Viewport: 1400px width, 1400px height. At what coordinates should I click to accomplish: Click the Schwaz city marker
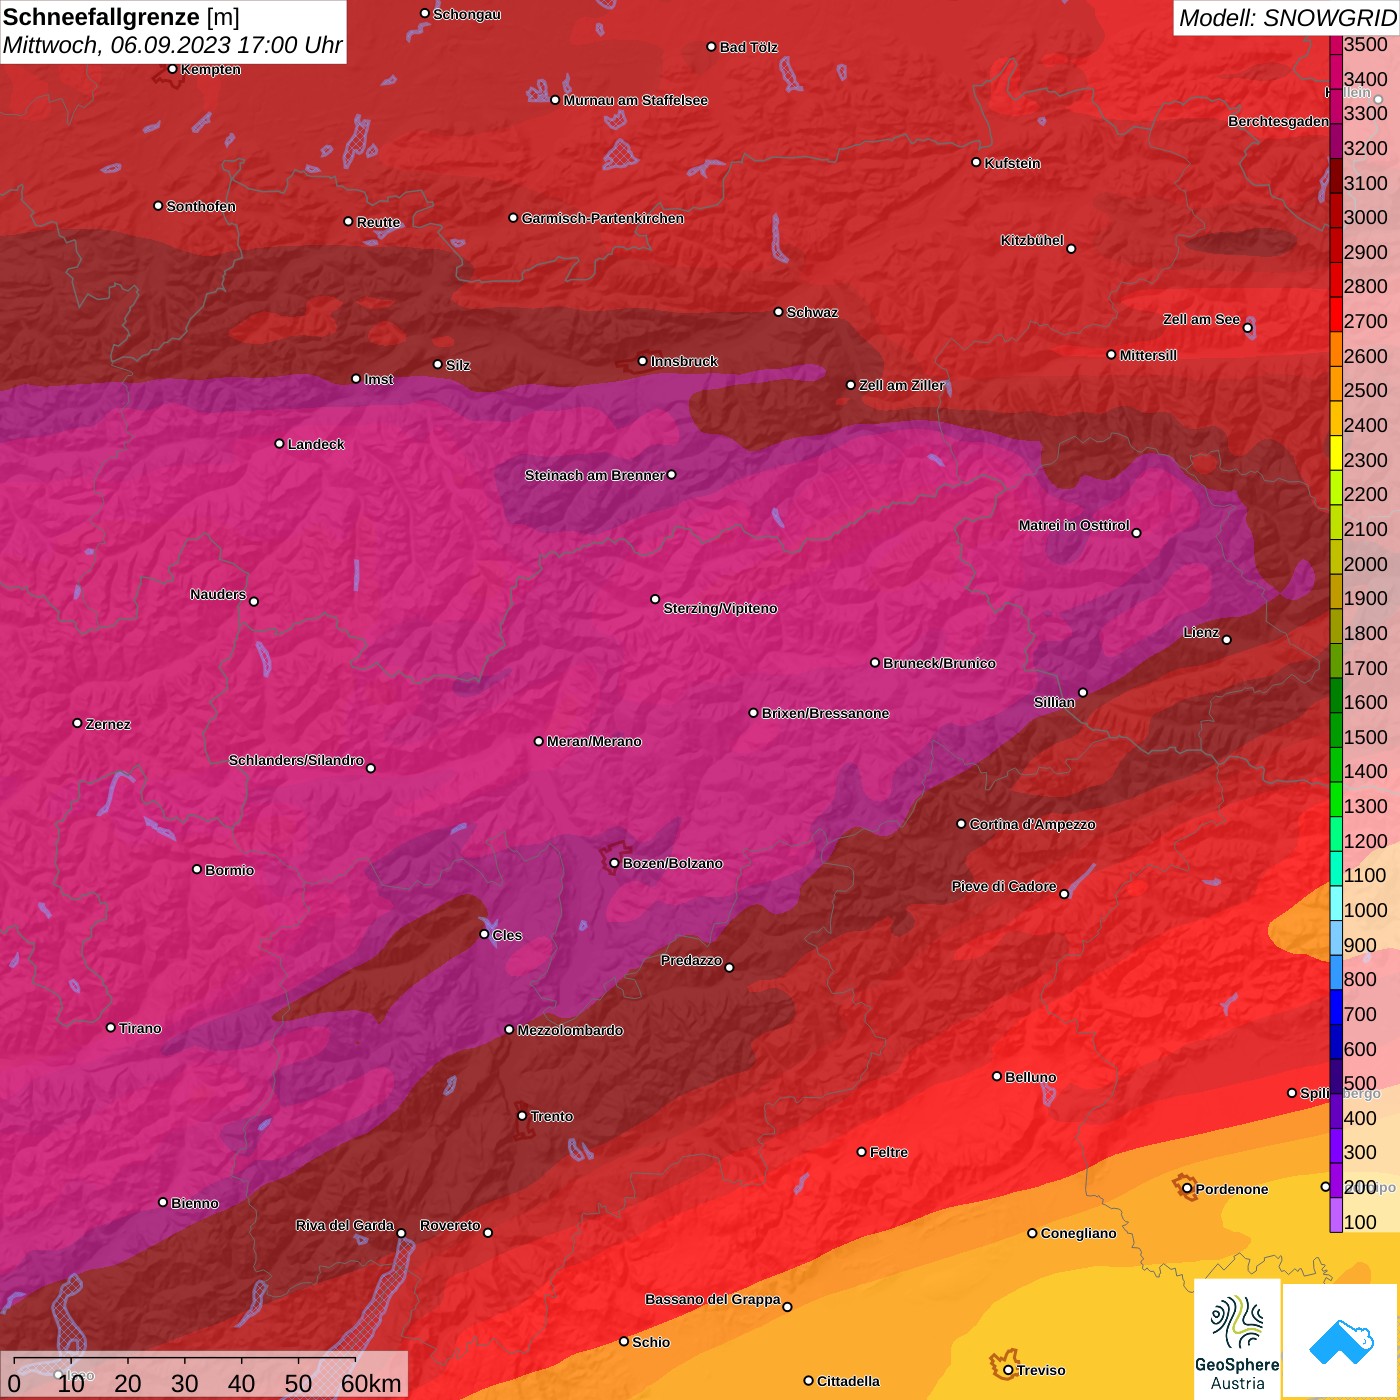[778, 312]
